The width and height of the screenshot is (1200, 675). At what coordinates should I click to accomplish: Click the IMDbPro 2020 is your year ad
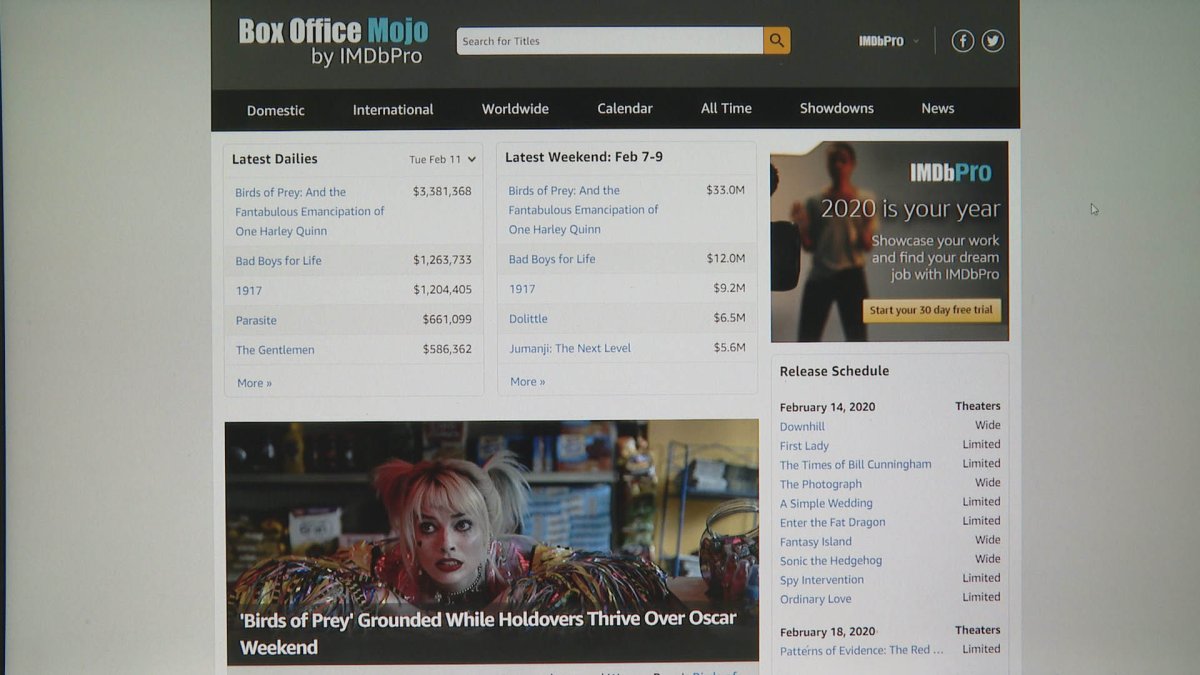coord(889,241)
